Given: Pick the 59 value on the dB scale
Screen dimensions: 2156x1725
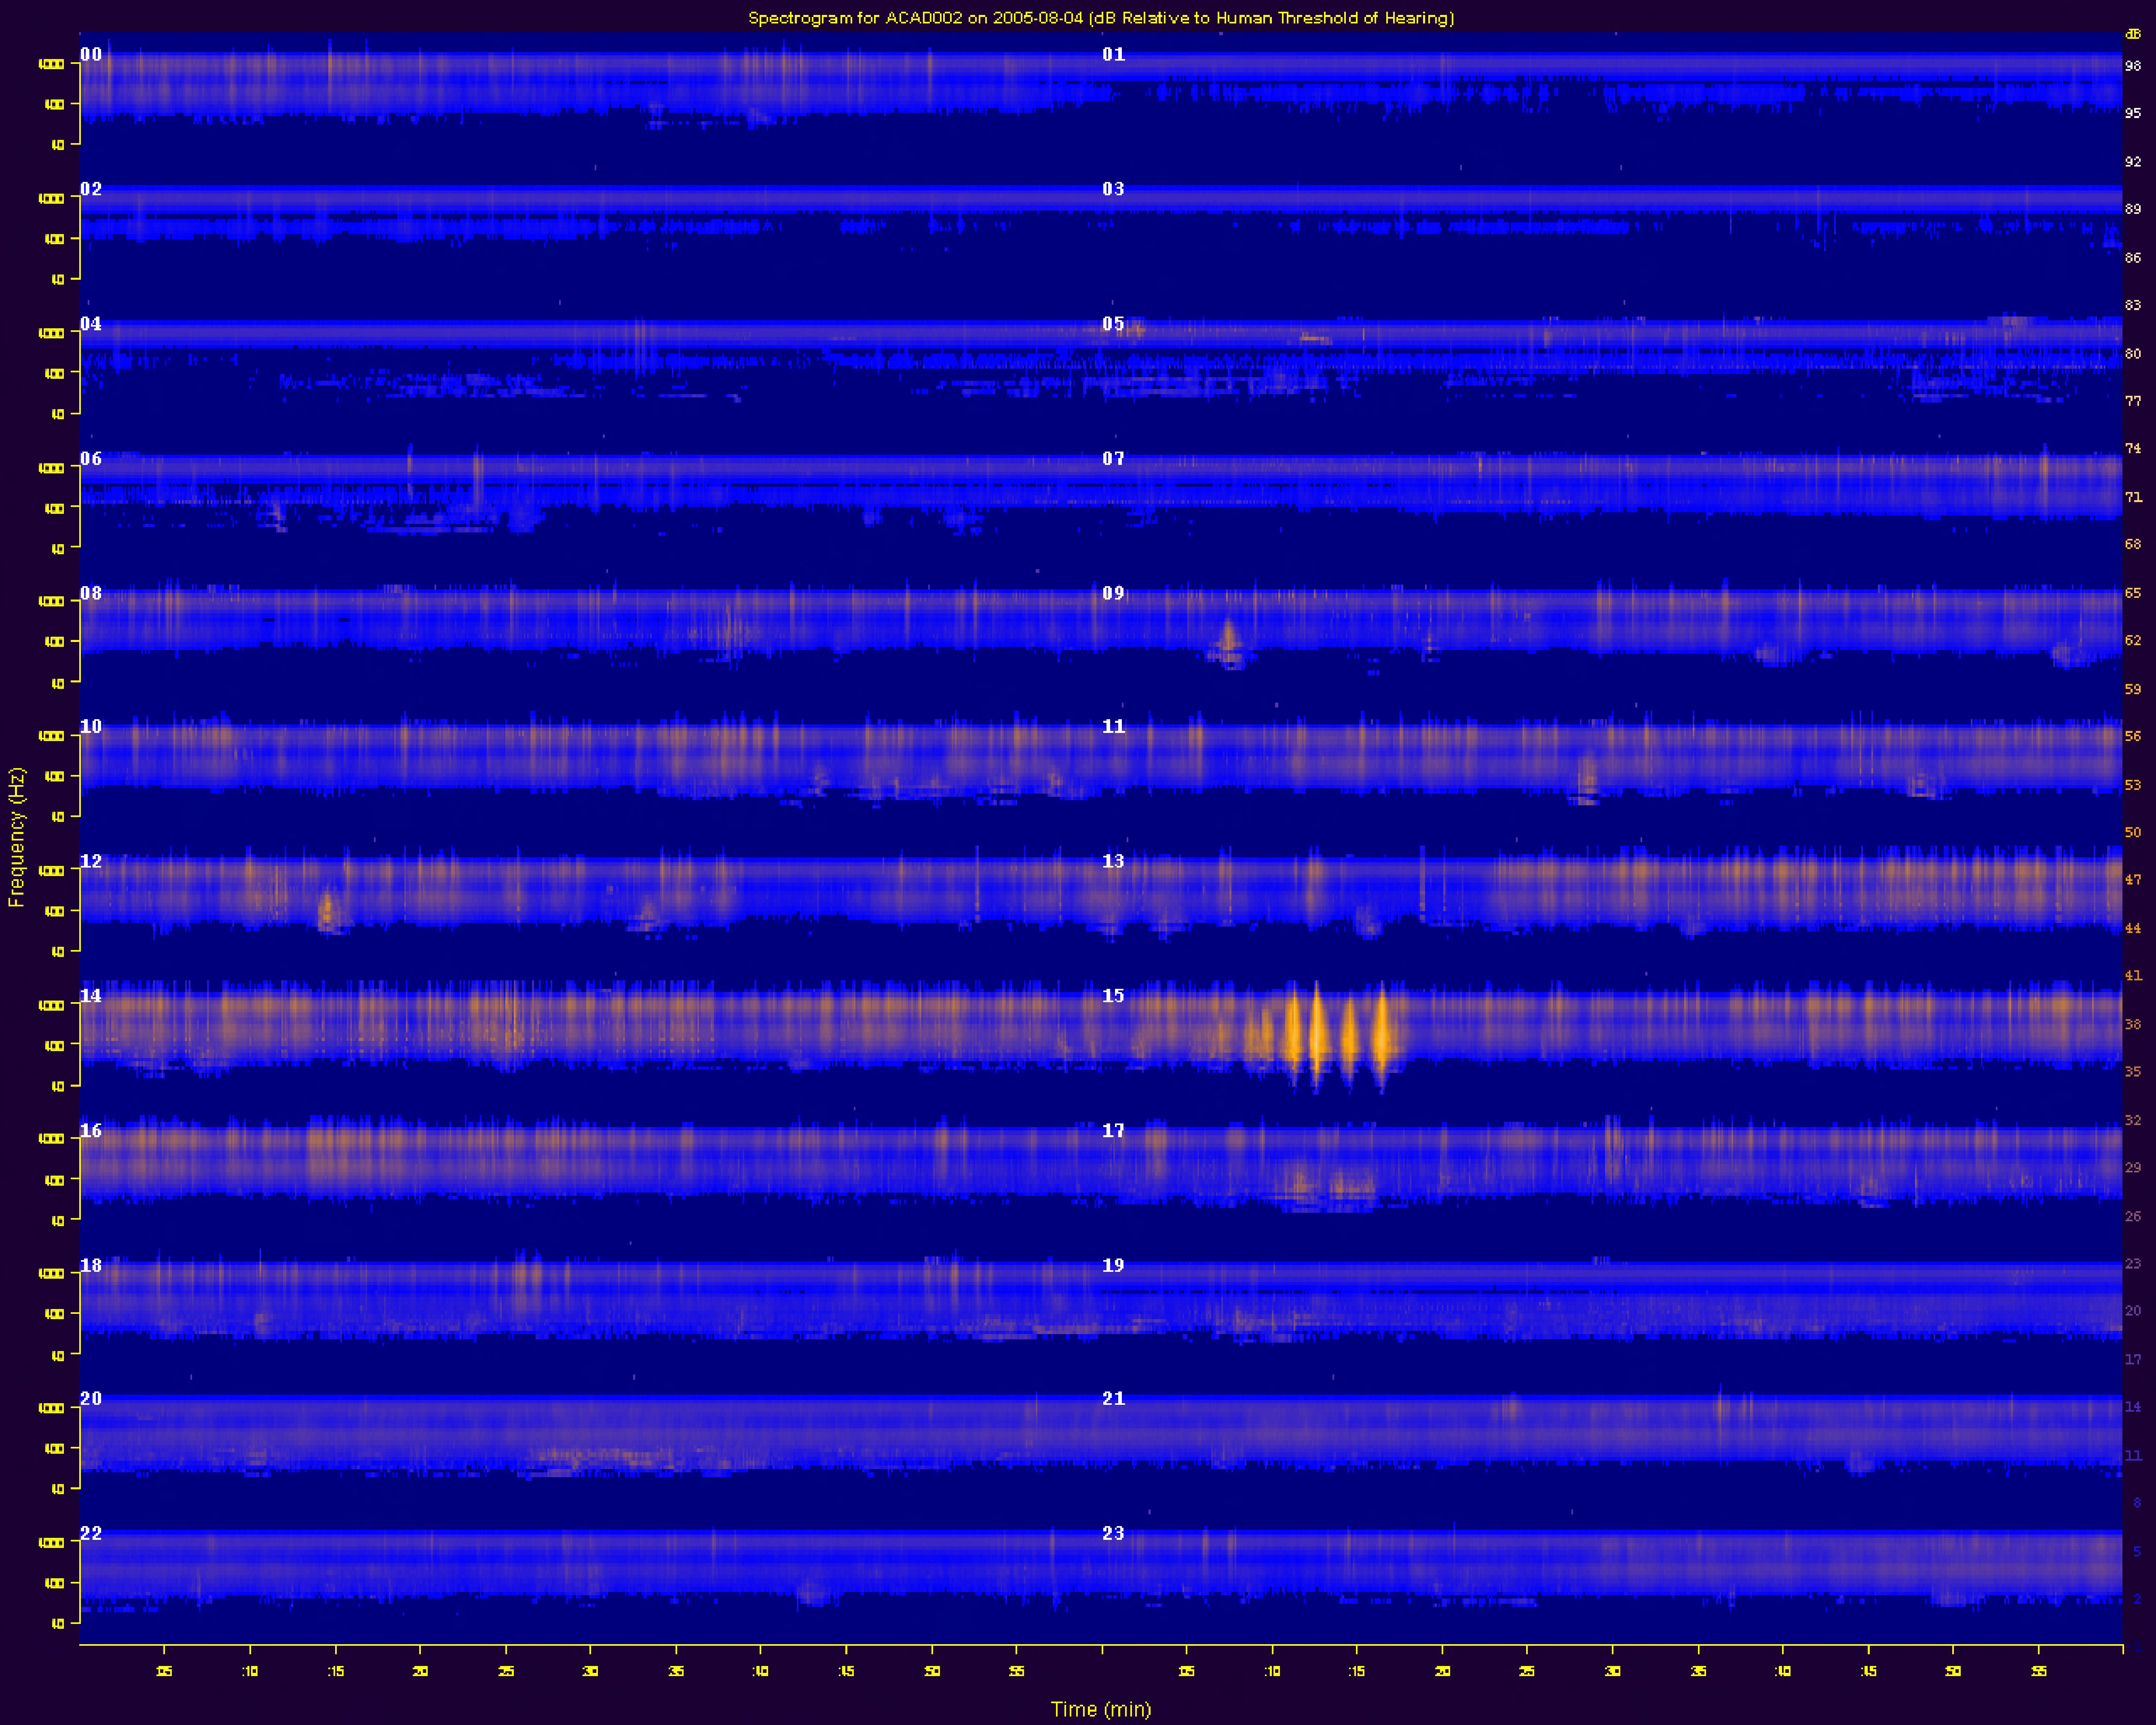Looking at the screenshot, I should click(x=2133, y=689).
